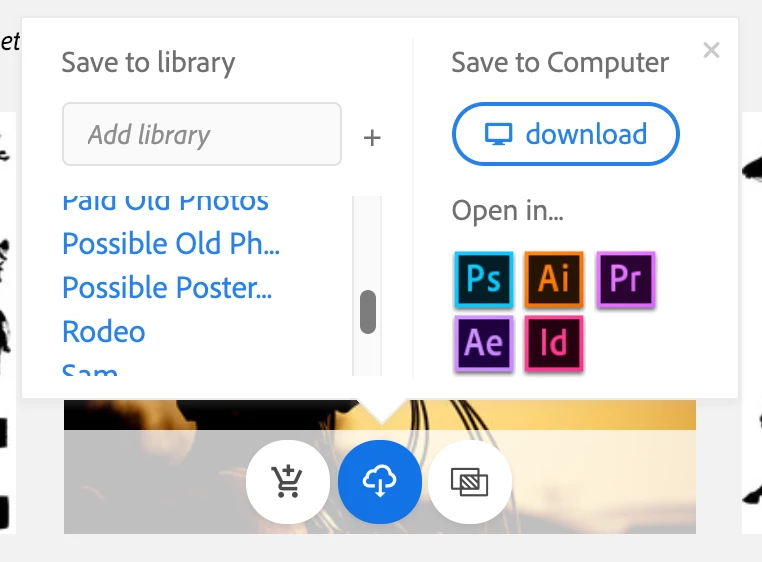Select the Possible Old Ph... library
This screenshot has width=762, height=562.
(x=171, y=243)
